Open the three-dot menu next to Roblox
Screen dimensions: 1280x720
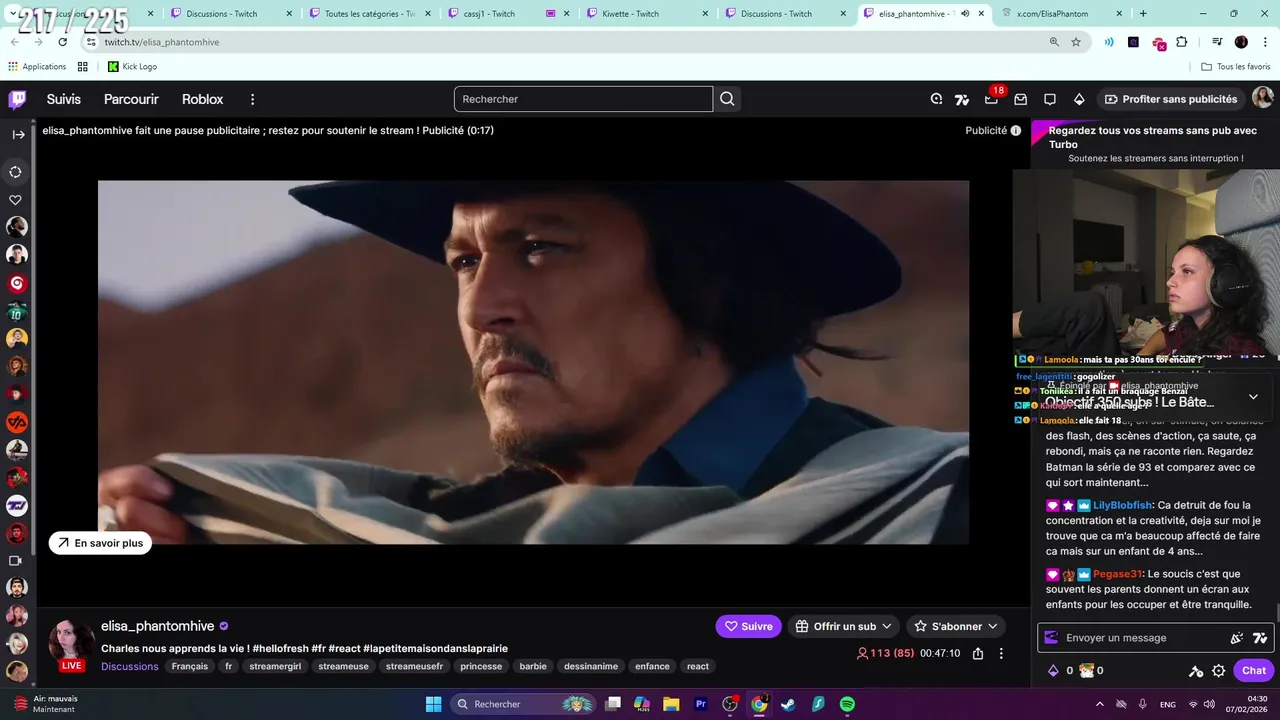pos(252,99)
